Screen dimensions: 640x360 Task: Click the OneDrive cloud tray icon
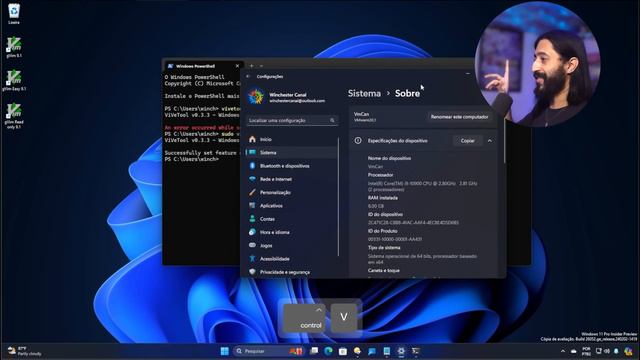point(573,351)
